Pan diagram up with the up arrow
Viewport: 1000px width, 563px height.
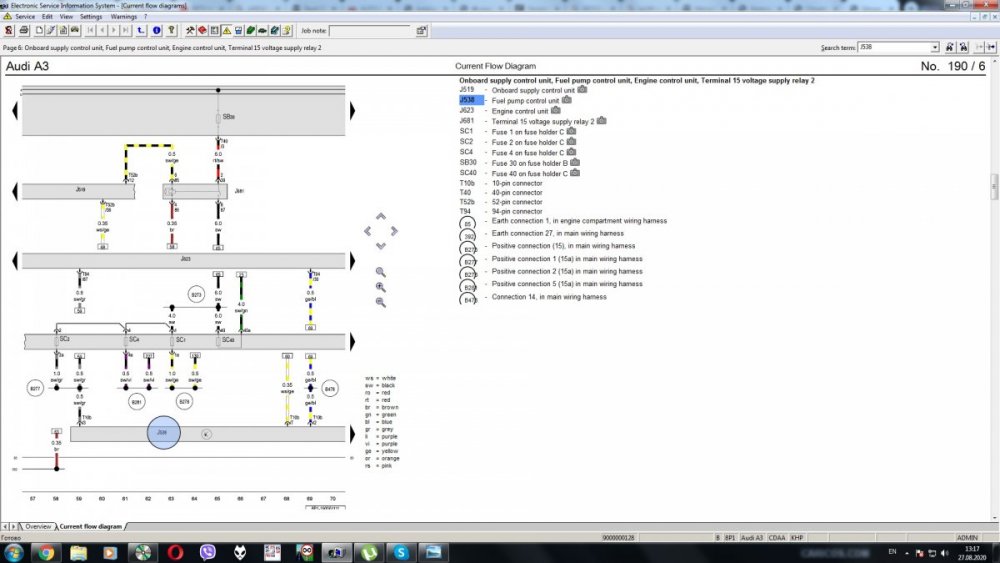381,217
